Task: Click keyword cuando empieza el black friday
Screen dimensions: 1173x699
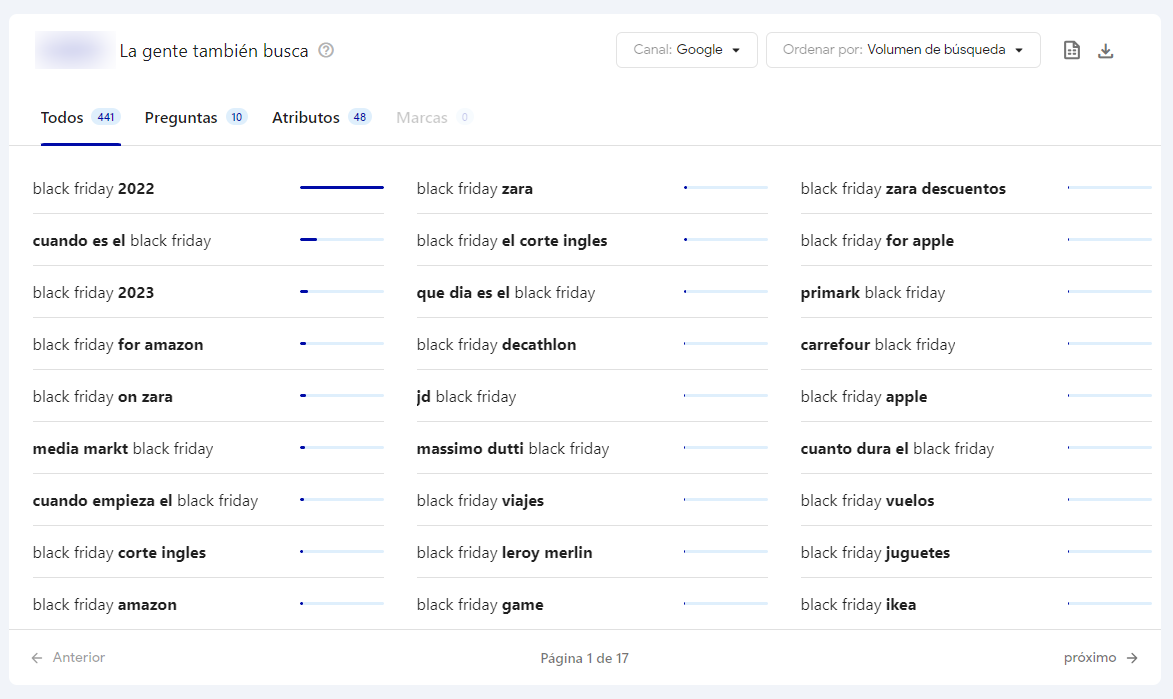Action: (145, 501)
